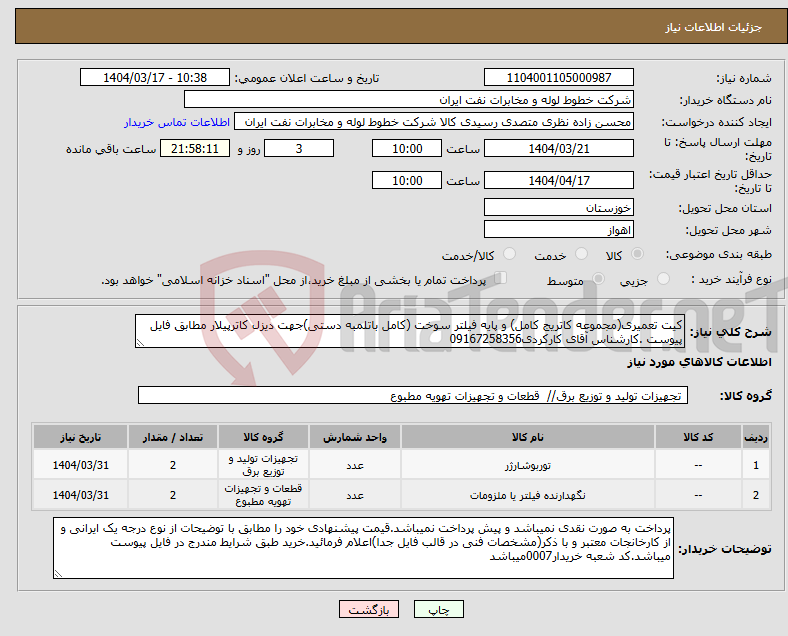The width and height of the screenshot is (788, 636).
Task: Click the description textarea resize handle
Action: tap(140, 343)
